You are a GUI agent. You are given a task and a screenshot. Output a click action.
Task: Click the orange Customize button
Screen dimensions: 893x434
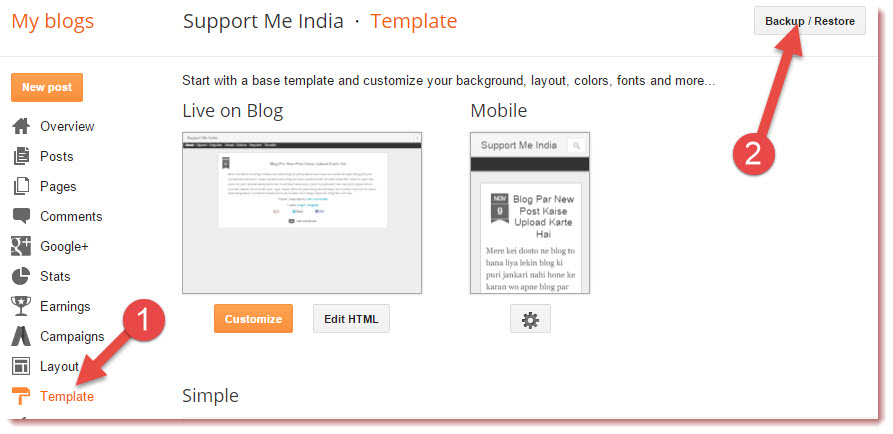click(x=253, y=319)
